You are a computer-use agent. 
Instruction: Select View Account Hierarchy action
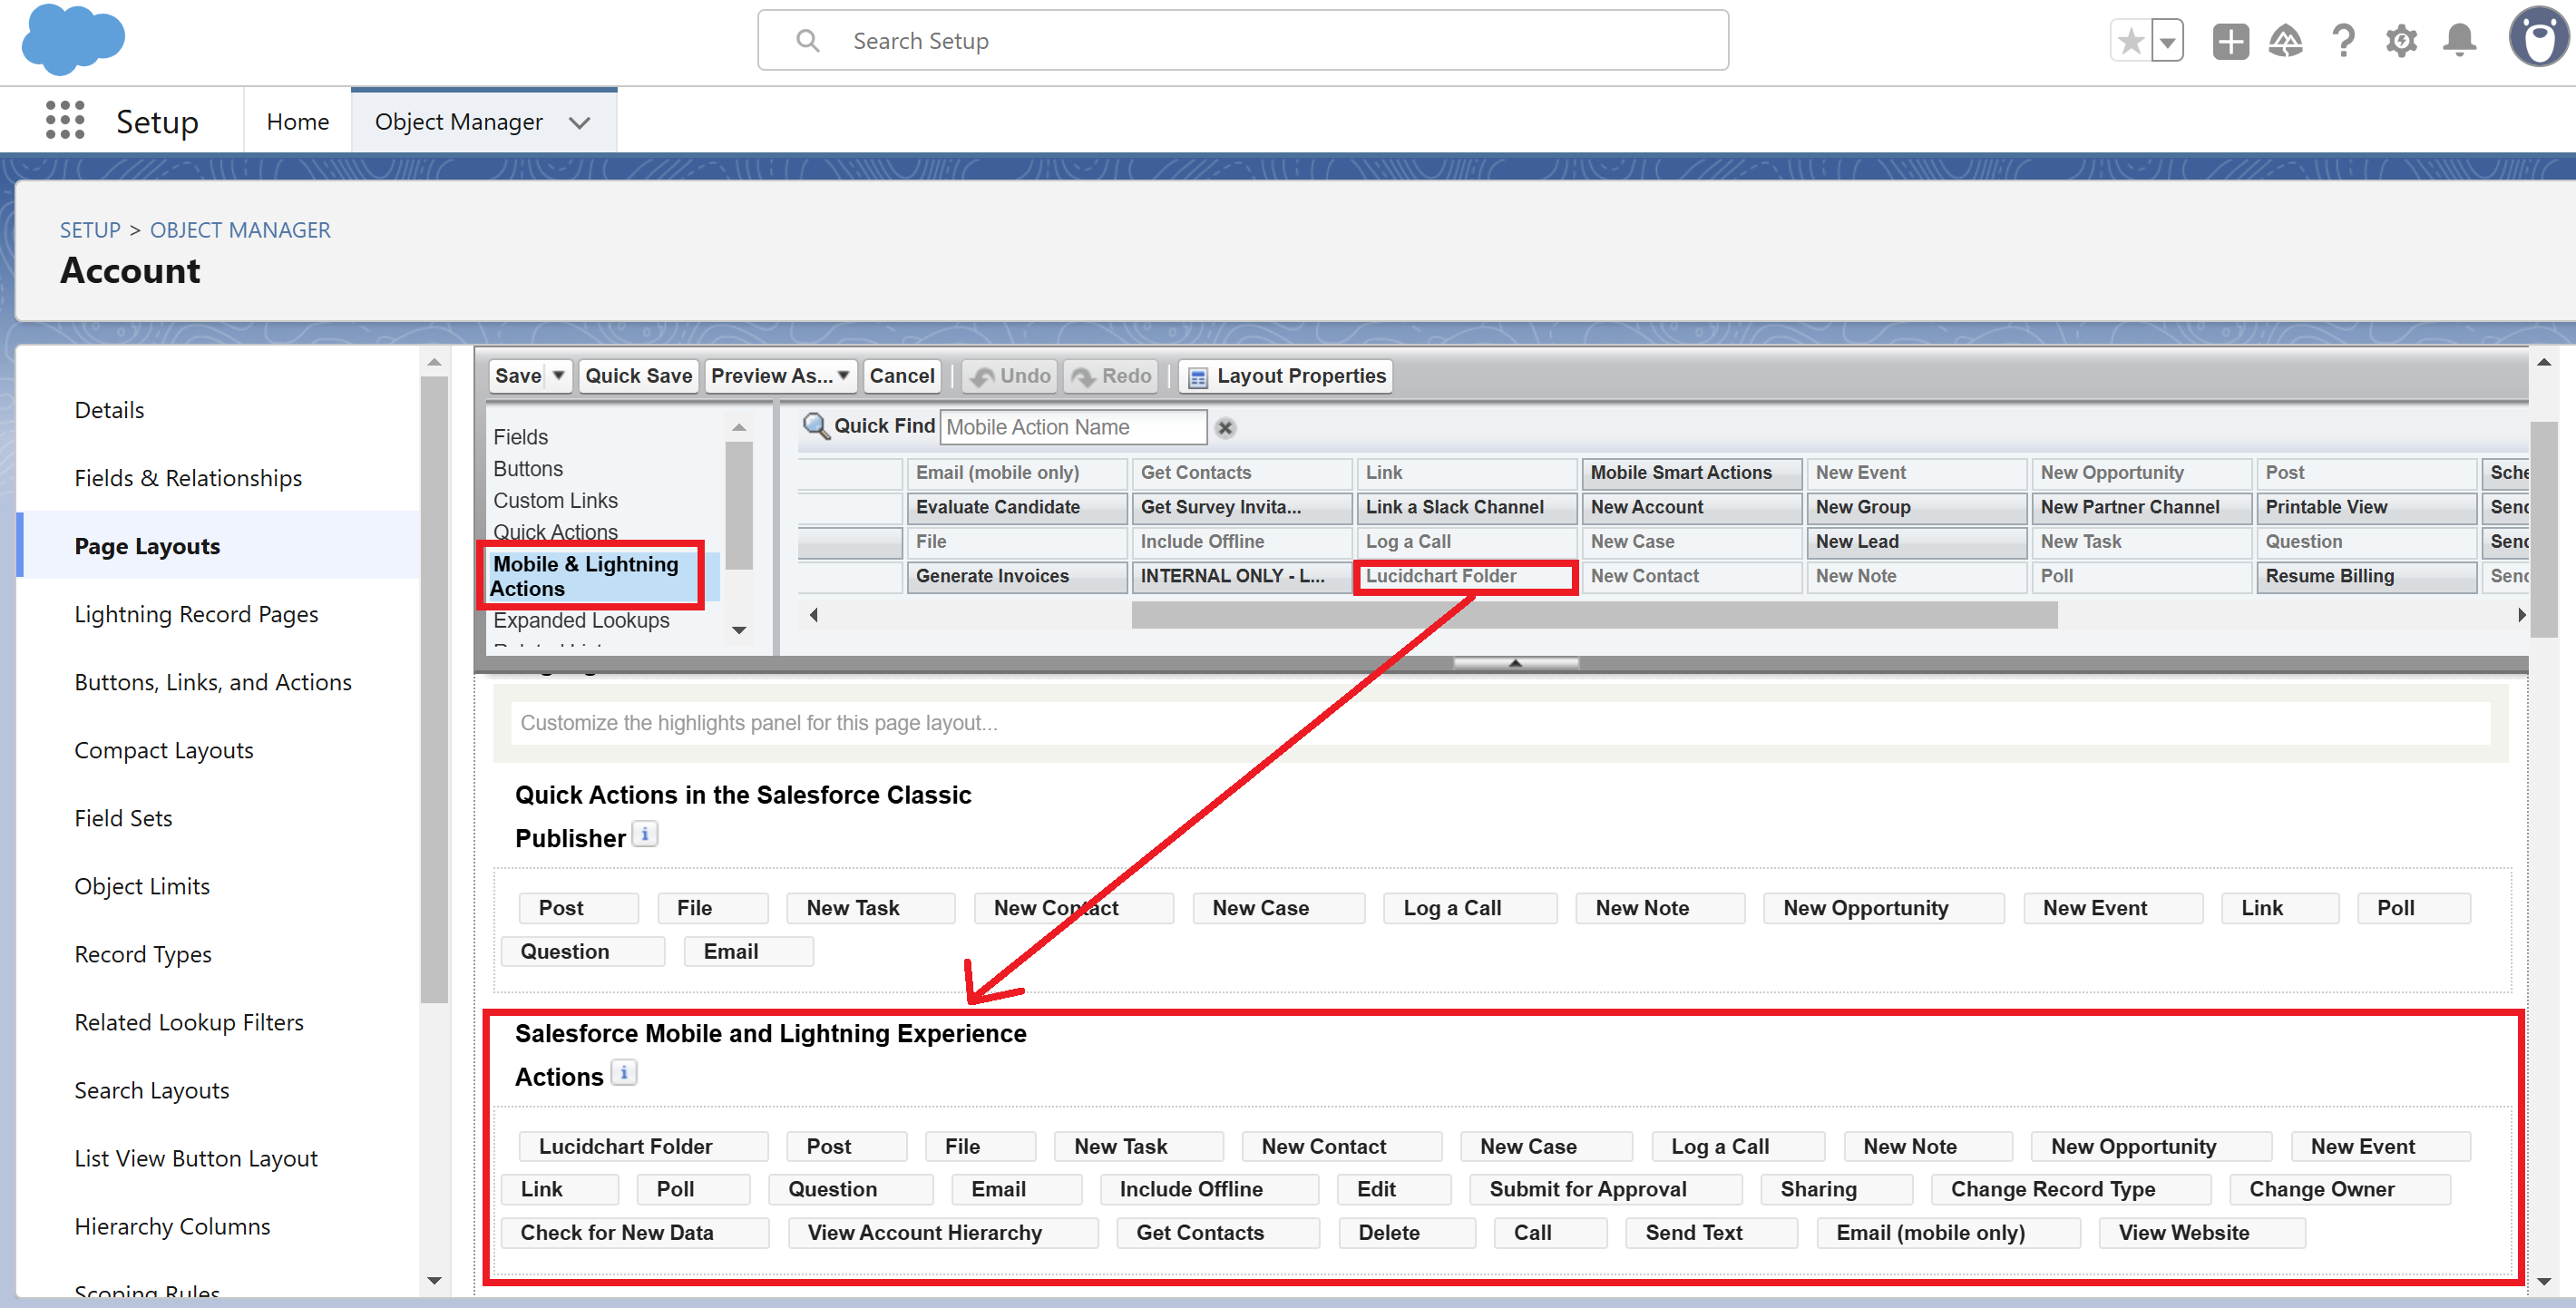(x=942, y=1232)
